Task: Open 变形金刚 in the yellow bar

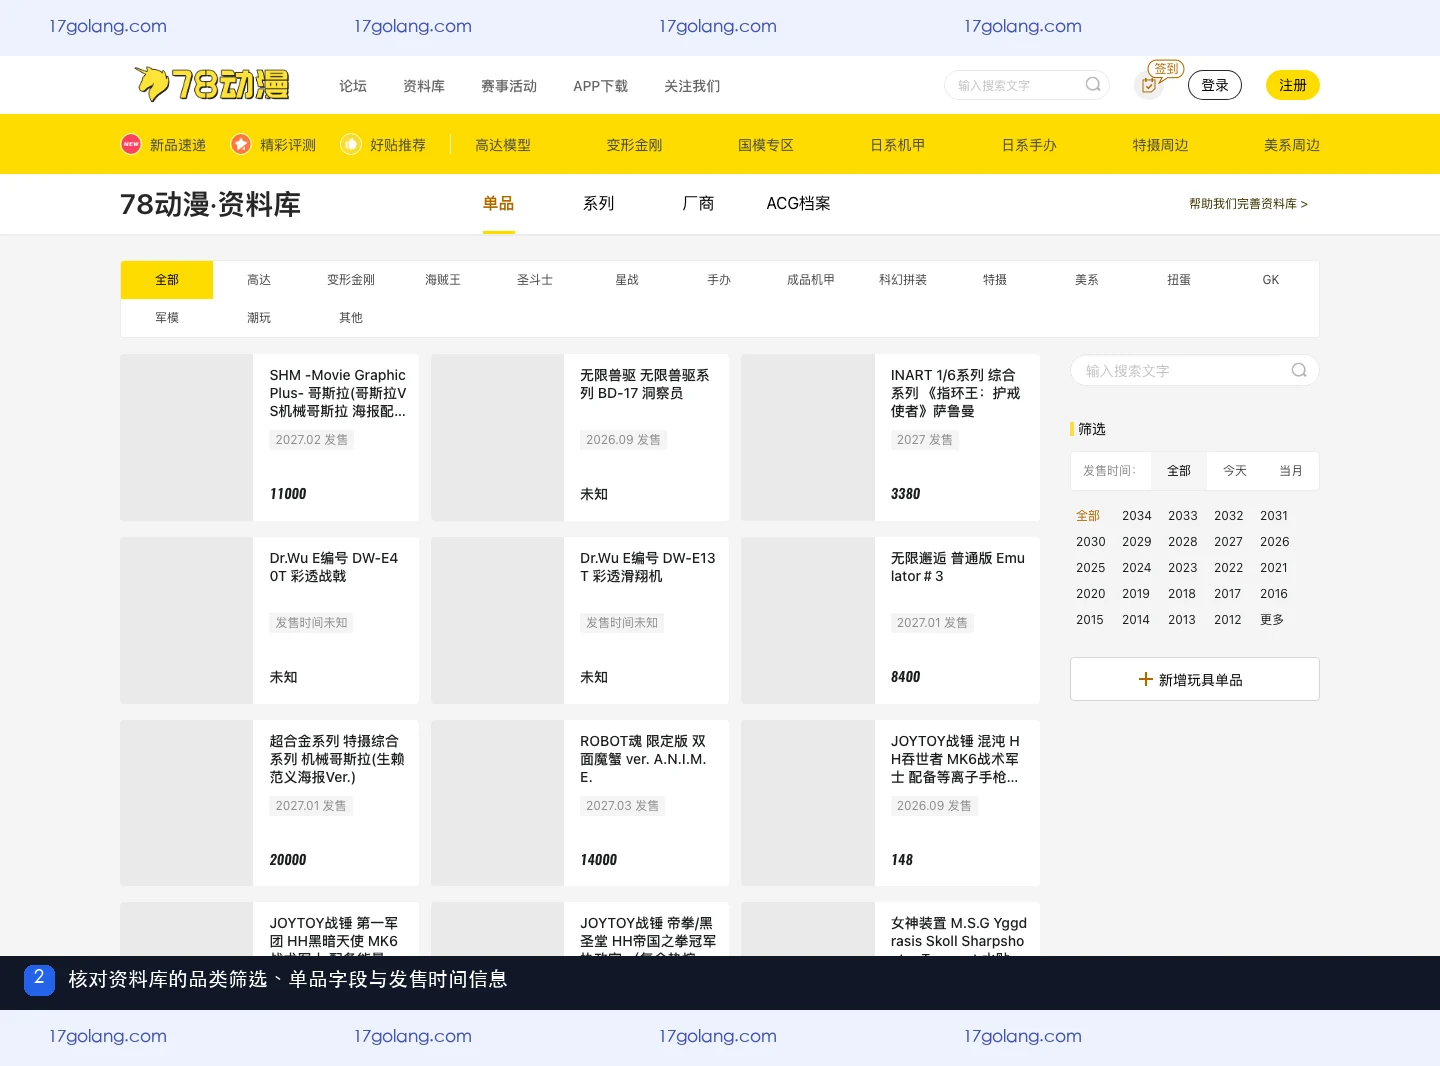Action: click(x=634, y=145)
